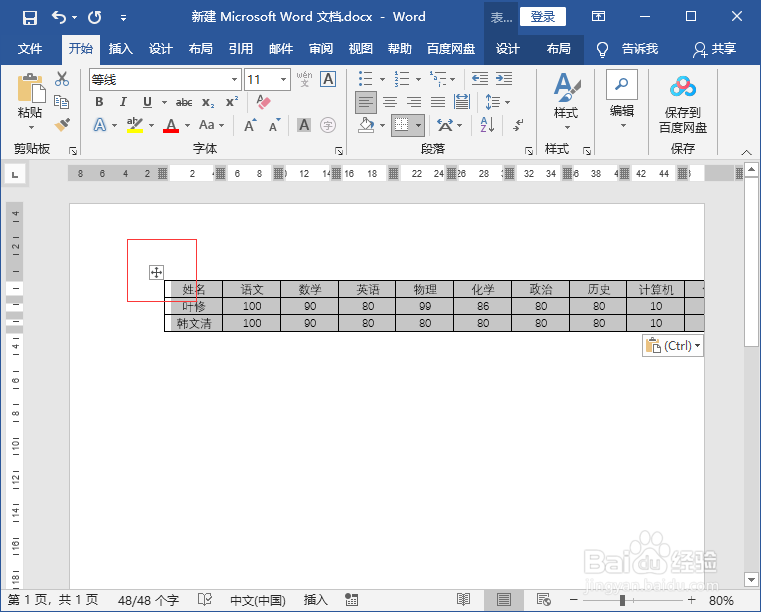Toggle subscript formatting

[x=208, y=102]
